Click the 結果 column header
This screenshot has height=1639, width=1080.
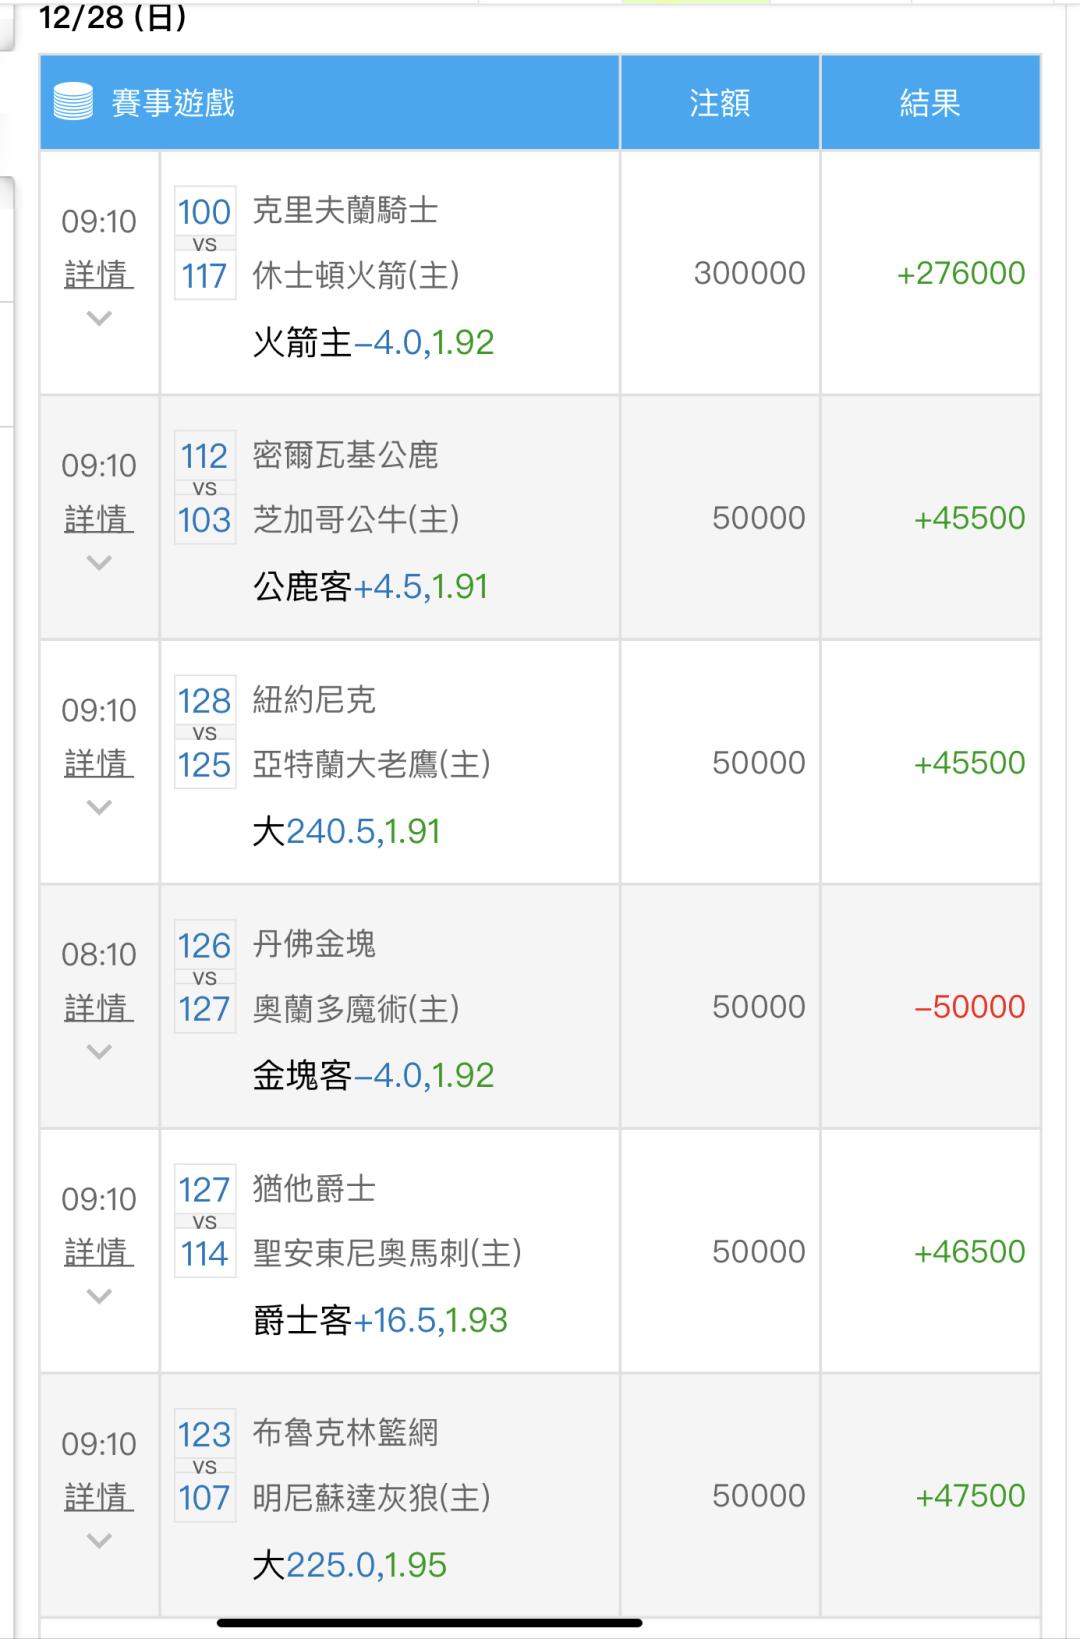(929, 103)
